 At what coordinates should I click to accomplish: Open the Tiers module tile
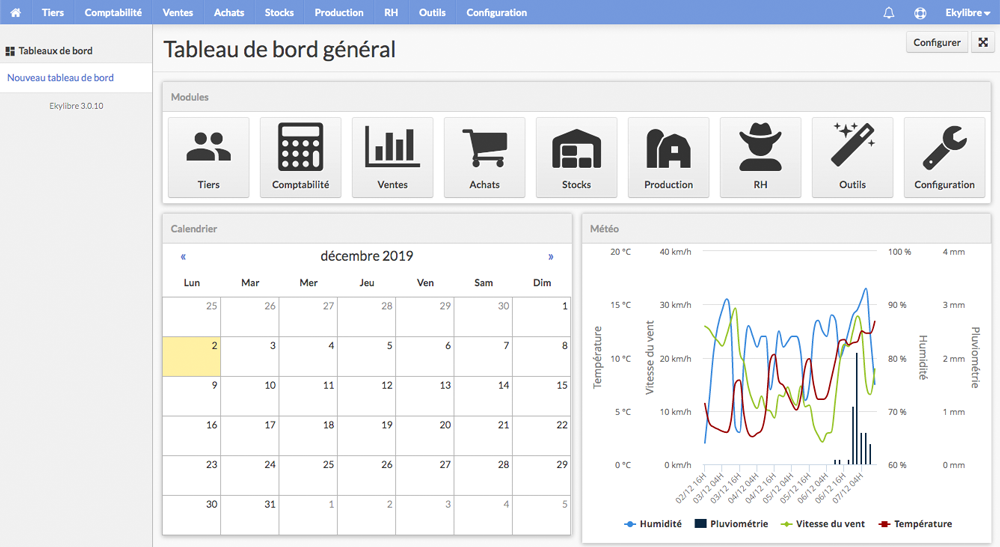(x=209, y=157)
